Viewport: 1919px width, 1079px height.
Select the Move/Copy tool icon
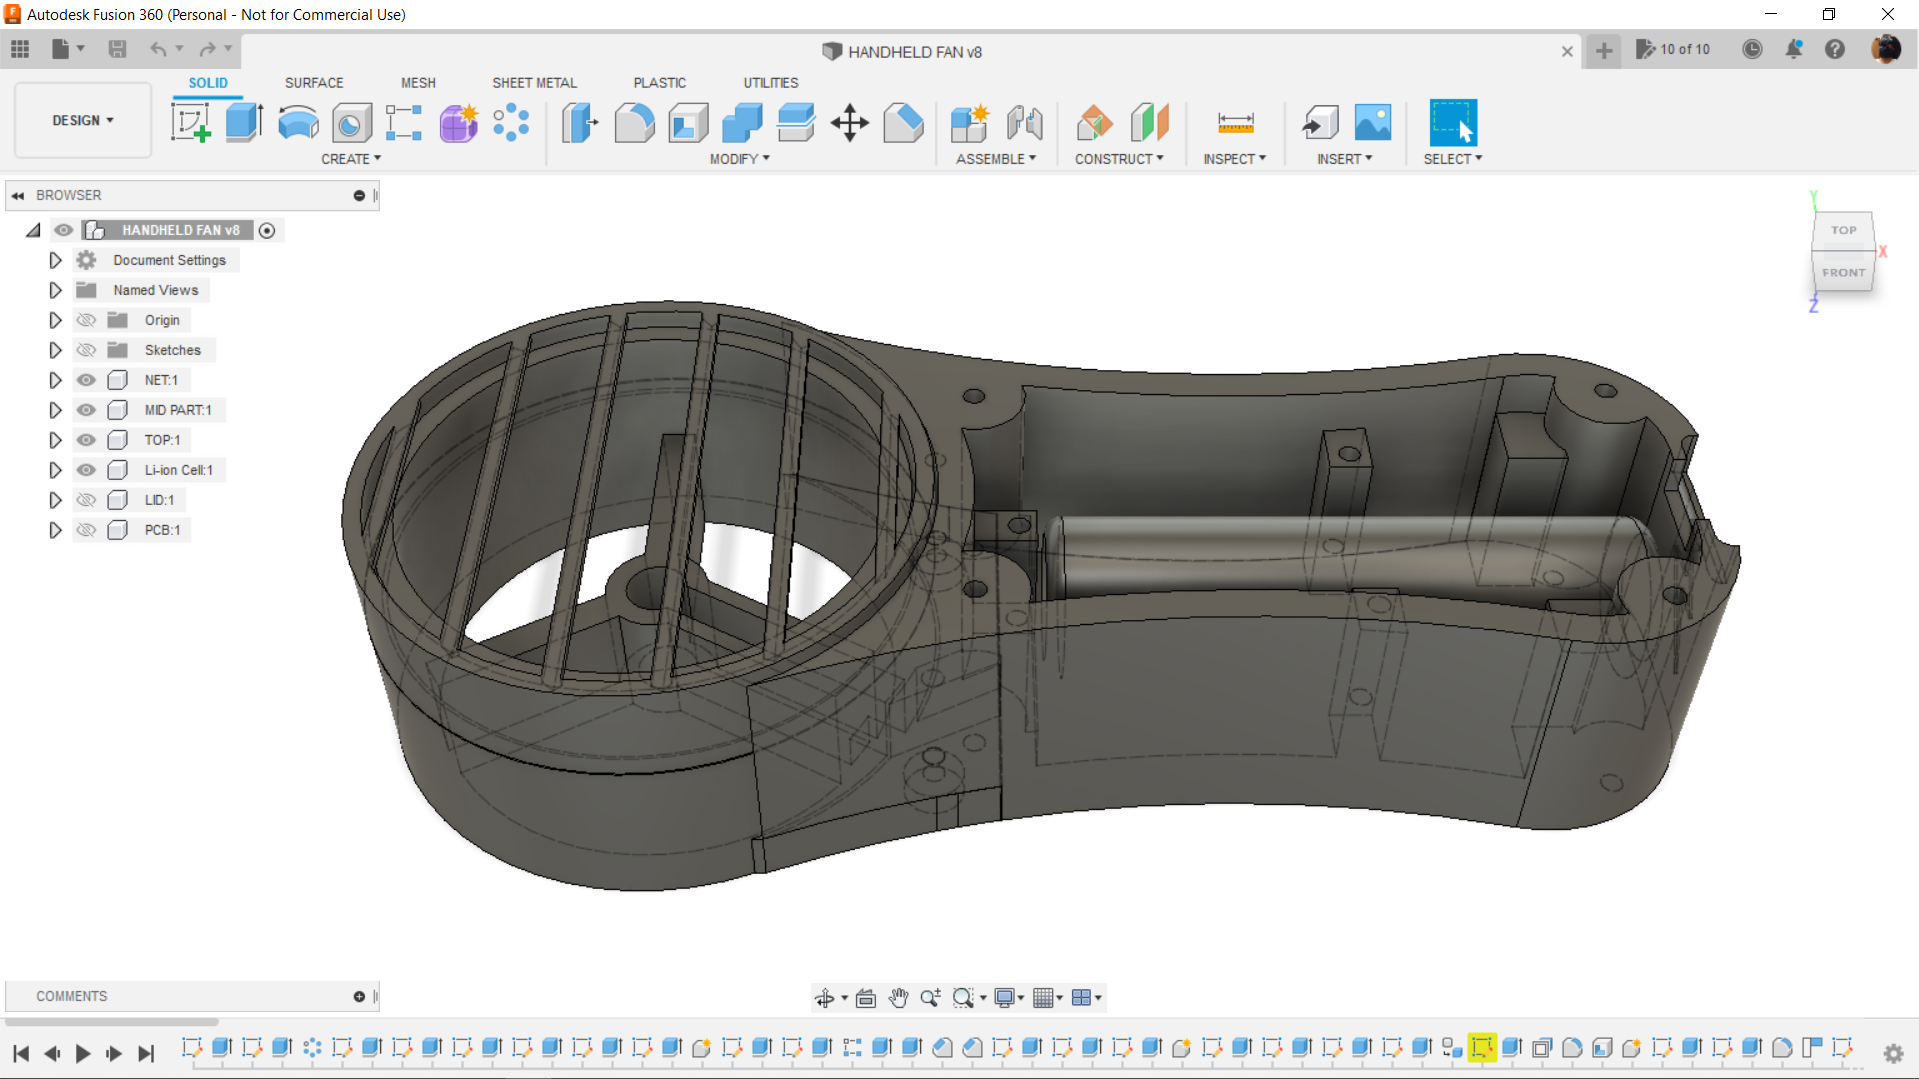click(849, 123)
